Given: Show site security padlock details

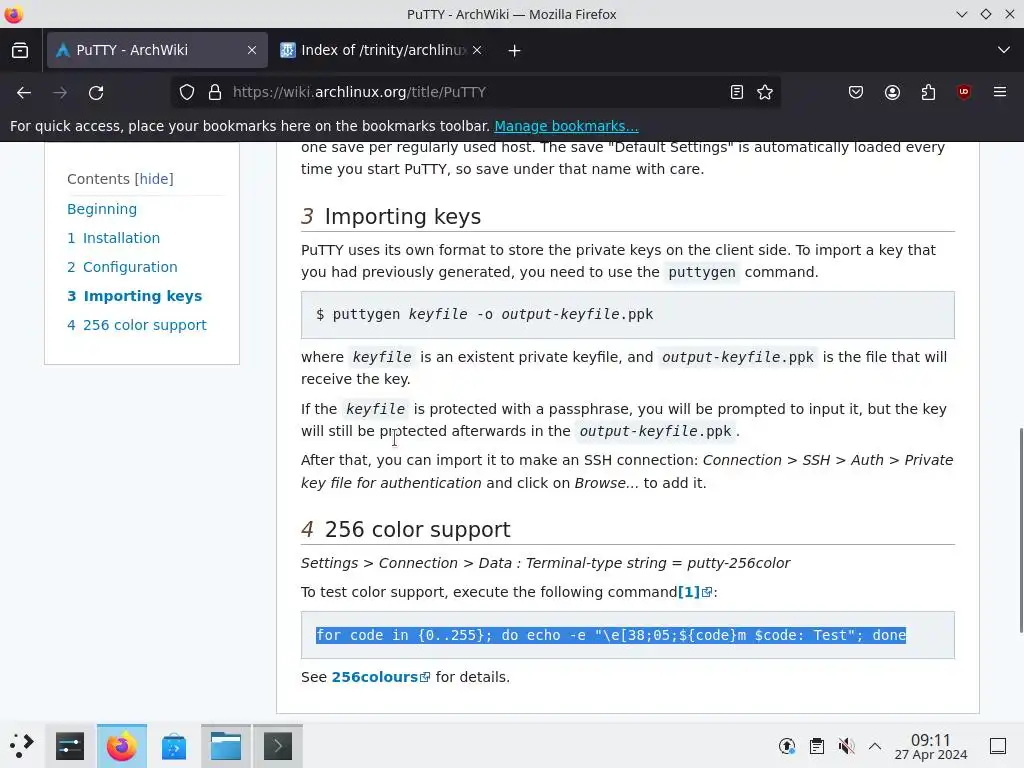Looking at the screenshot, I should click(x=215, y=93).
